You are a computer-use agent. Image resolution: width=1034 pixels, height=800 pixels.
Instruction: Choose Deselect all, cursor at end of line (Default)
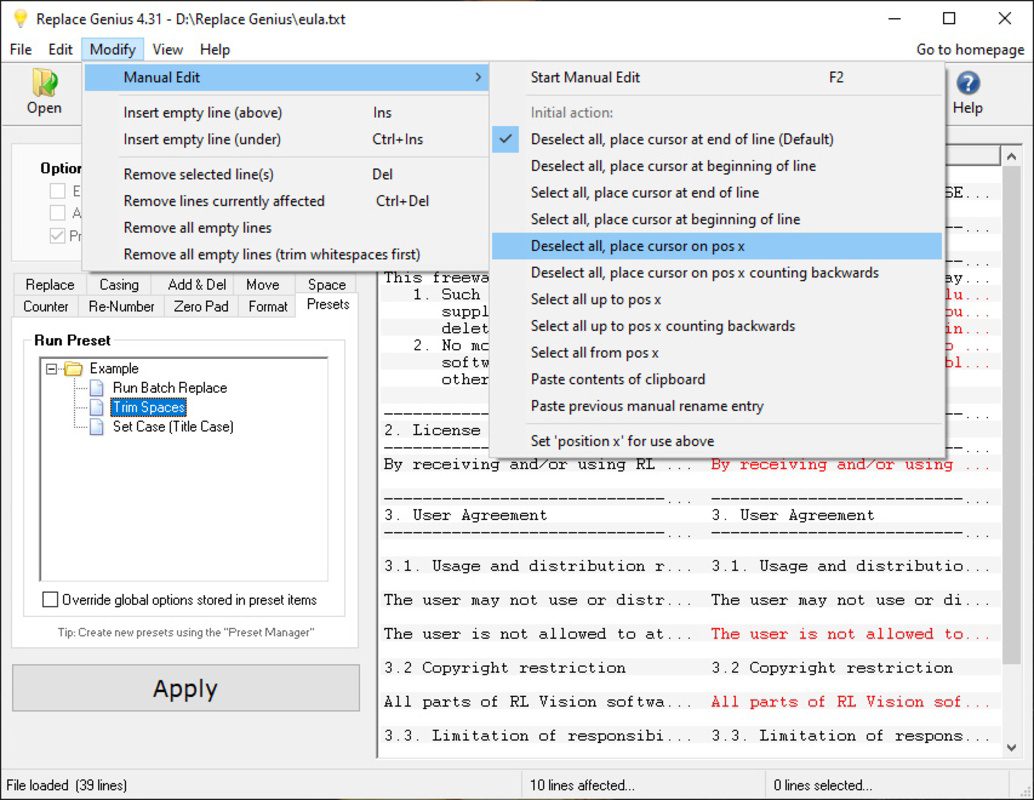(716, 139)
